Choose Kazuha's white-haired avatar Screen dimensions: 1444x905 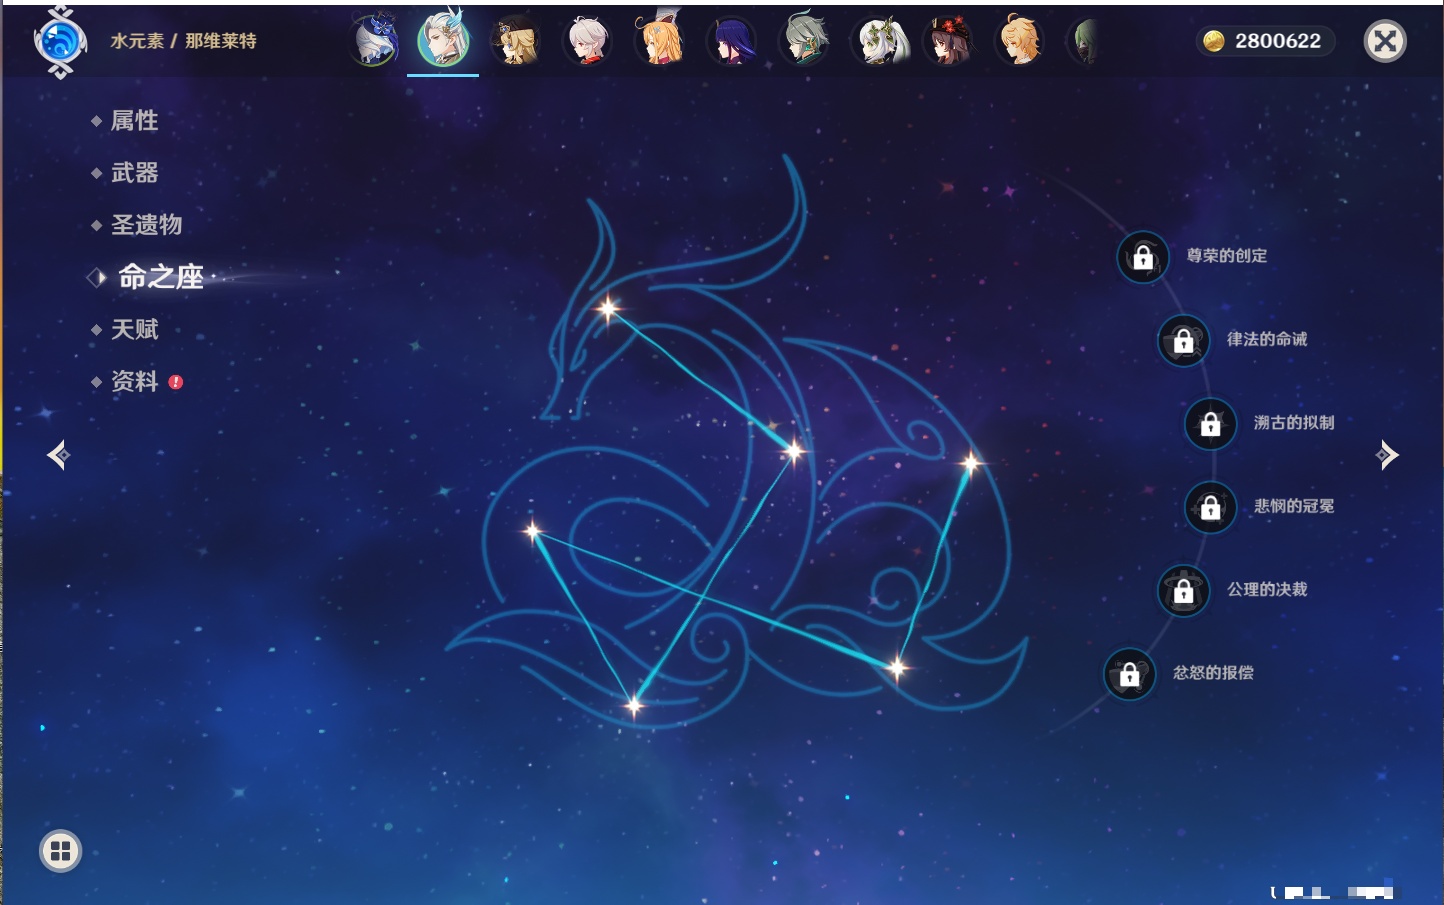click(588, 42)
